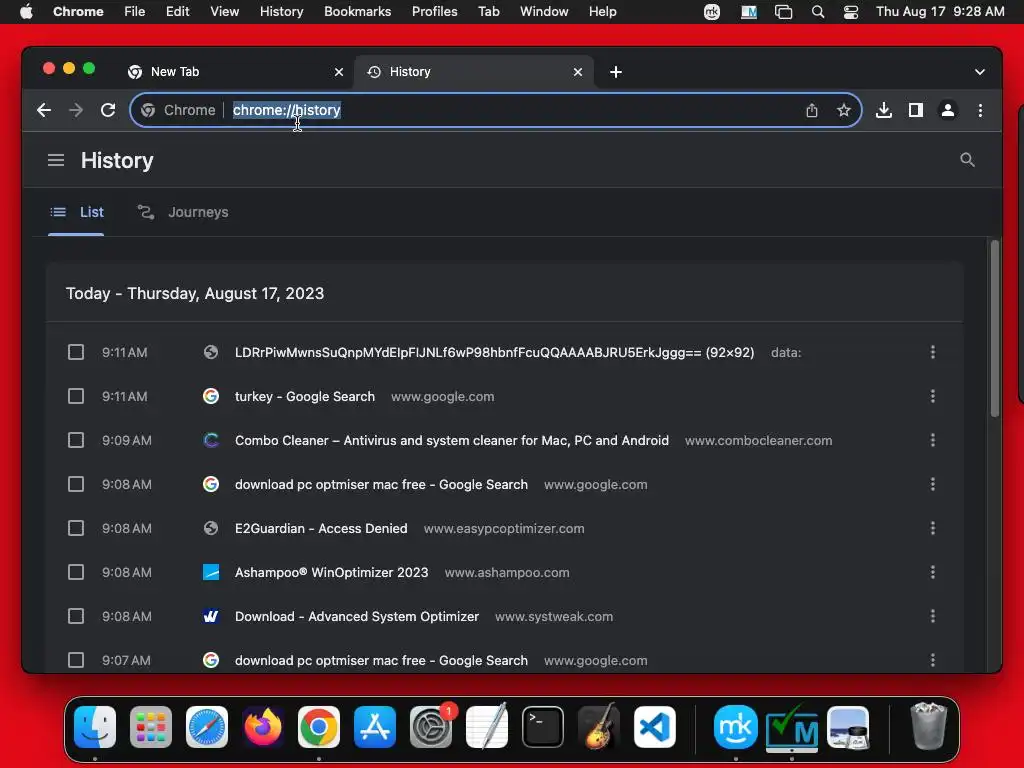Toggle the side panel icon
The height and width of the screenshot is (768, 1024).
(x=916, y=110)
